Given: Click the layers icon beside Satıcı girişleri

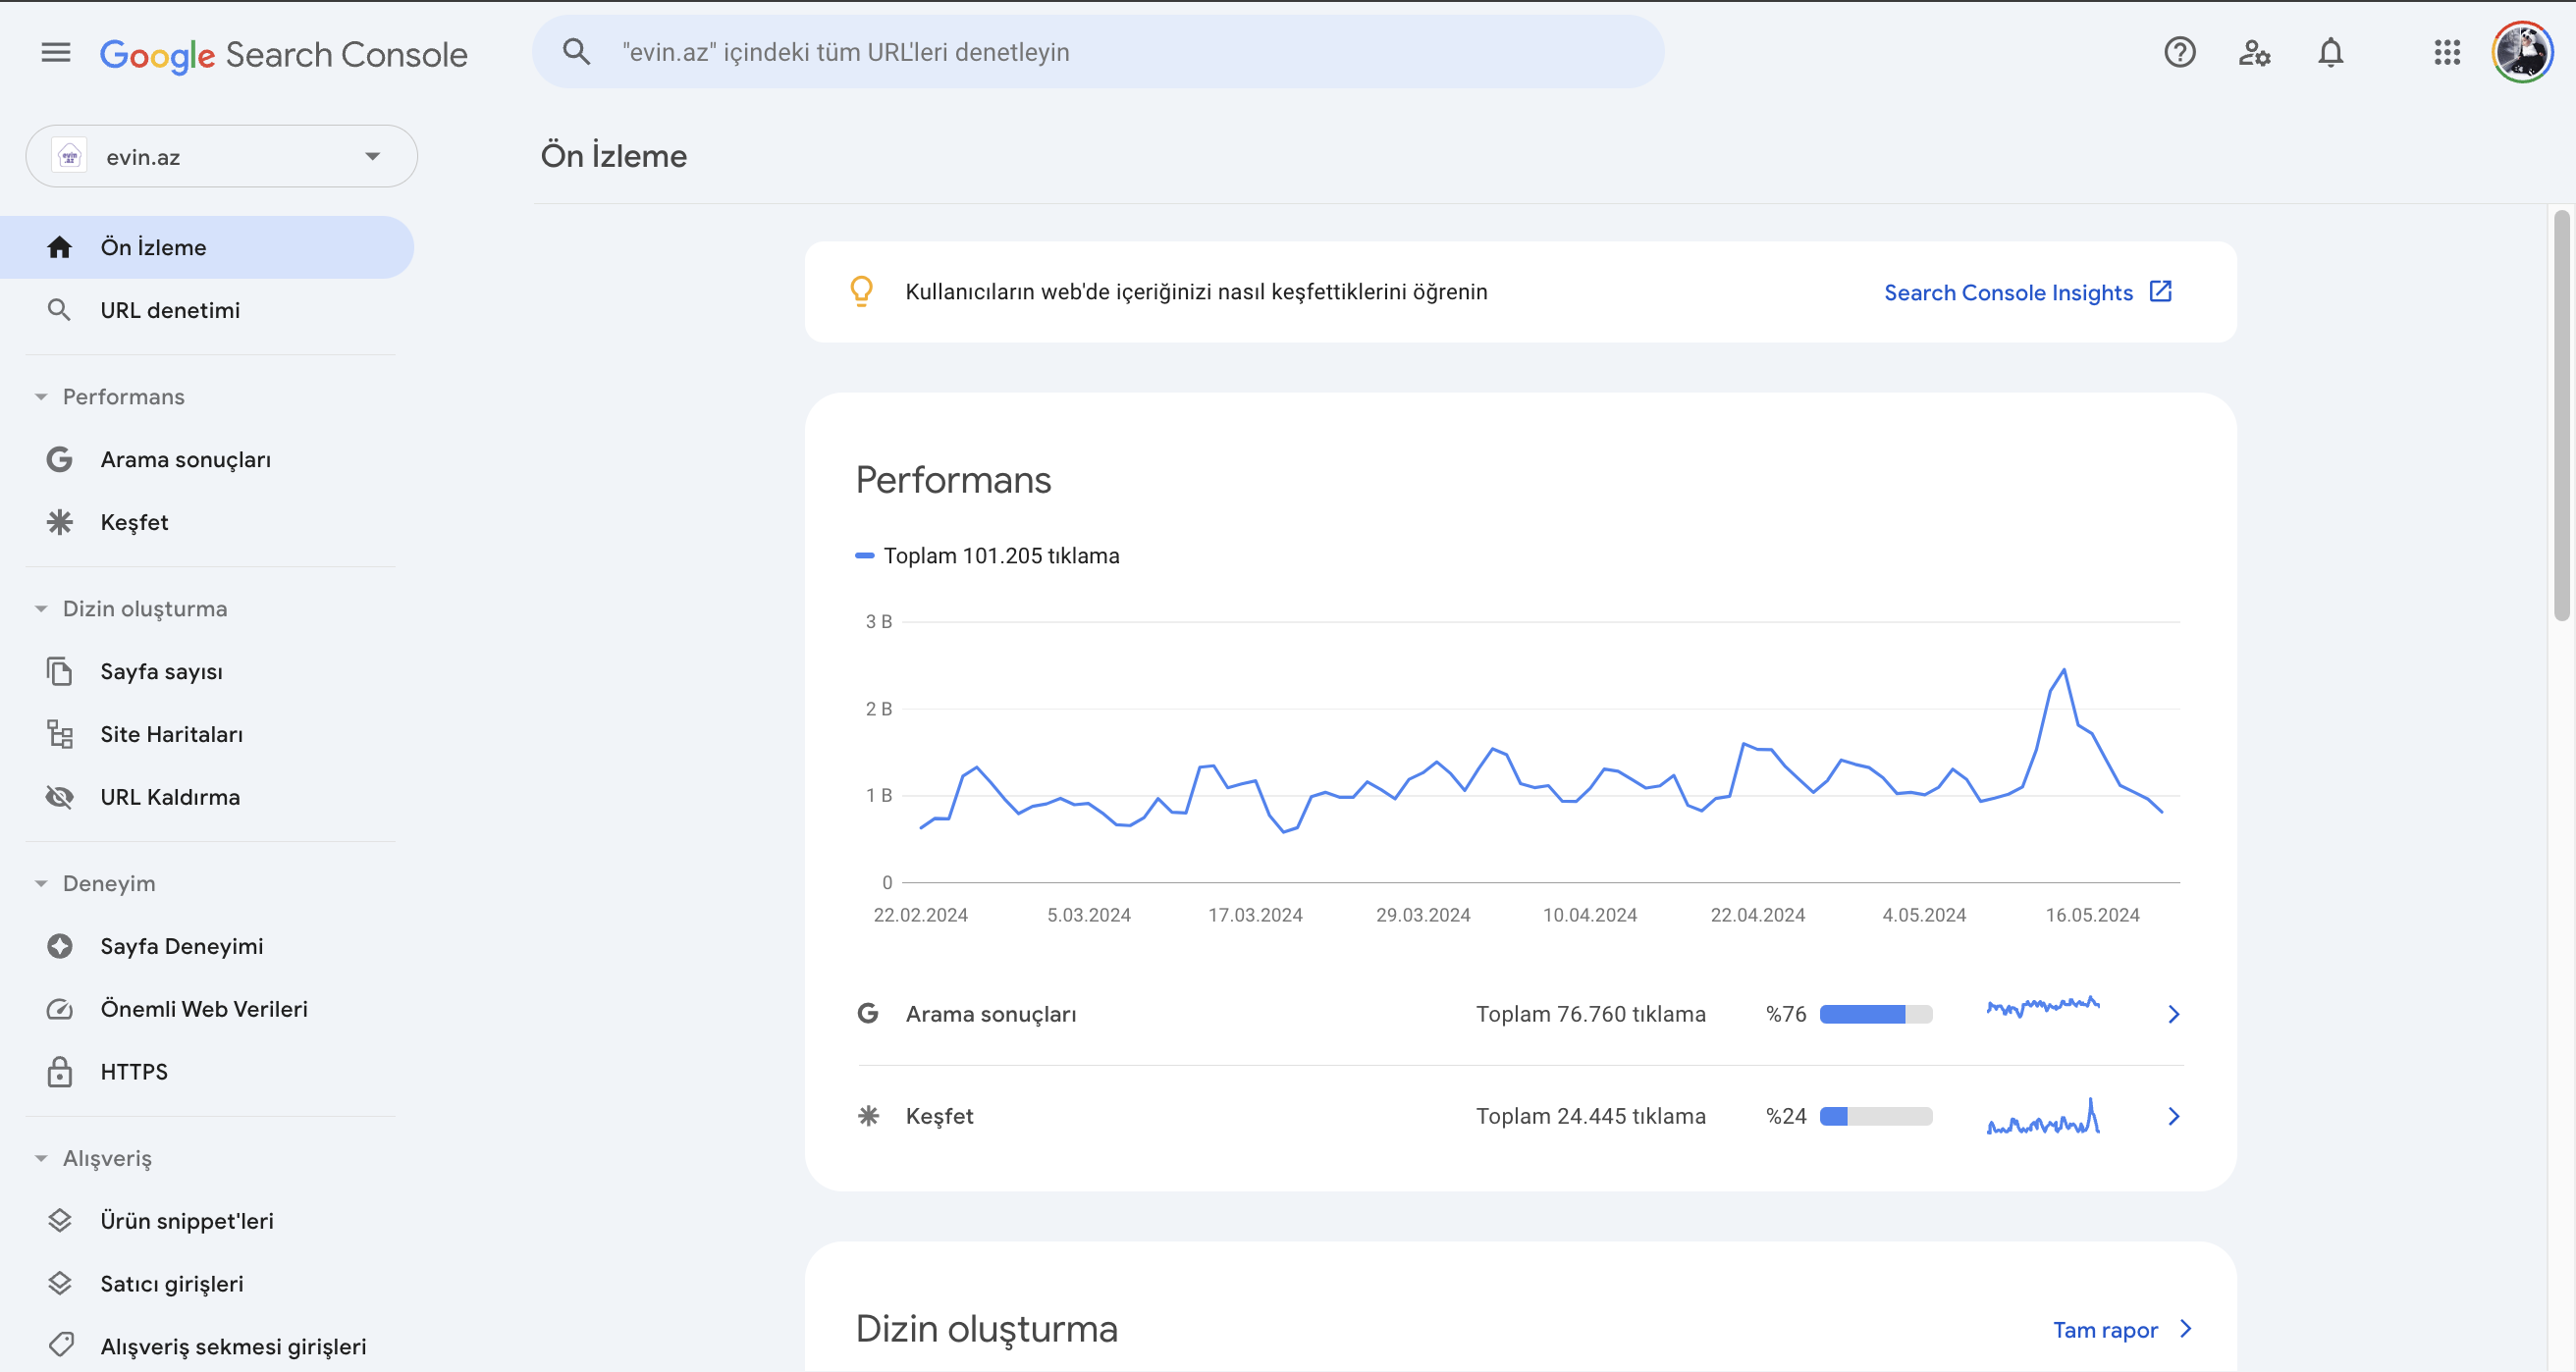Looking at the screenshot, I should (x=60, y=1283).
